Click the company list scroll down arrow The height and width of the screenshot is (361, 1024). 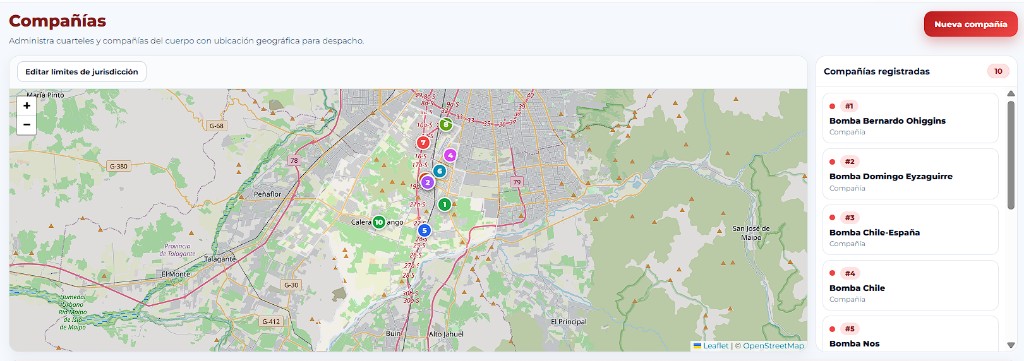pos(1011,345)
